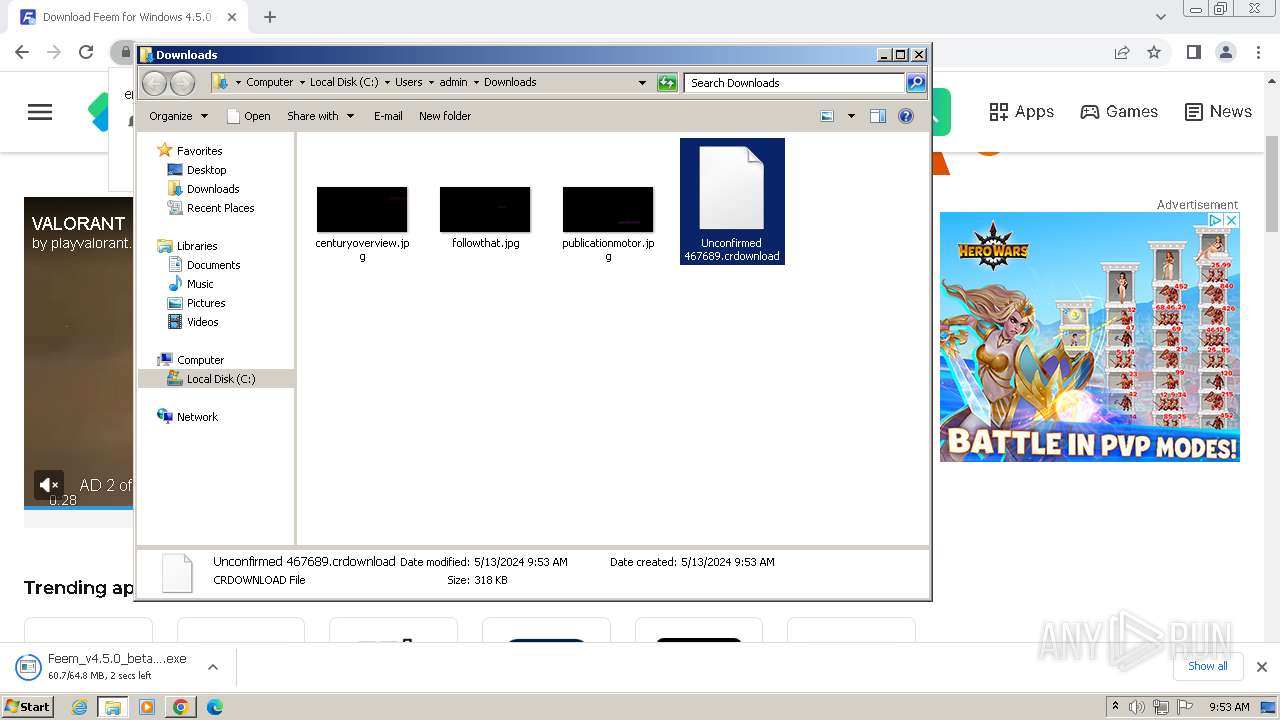Open Recent Places in navigation pane
Image resolution: width=1280 pixels, height=720 pixels.
(x=220, y=208)
